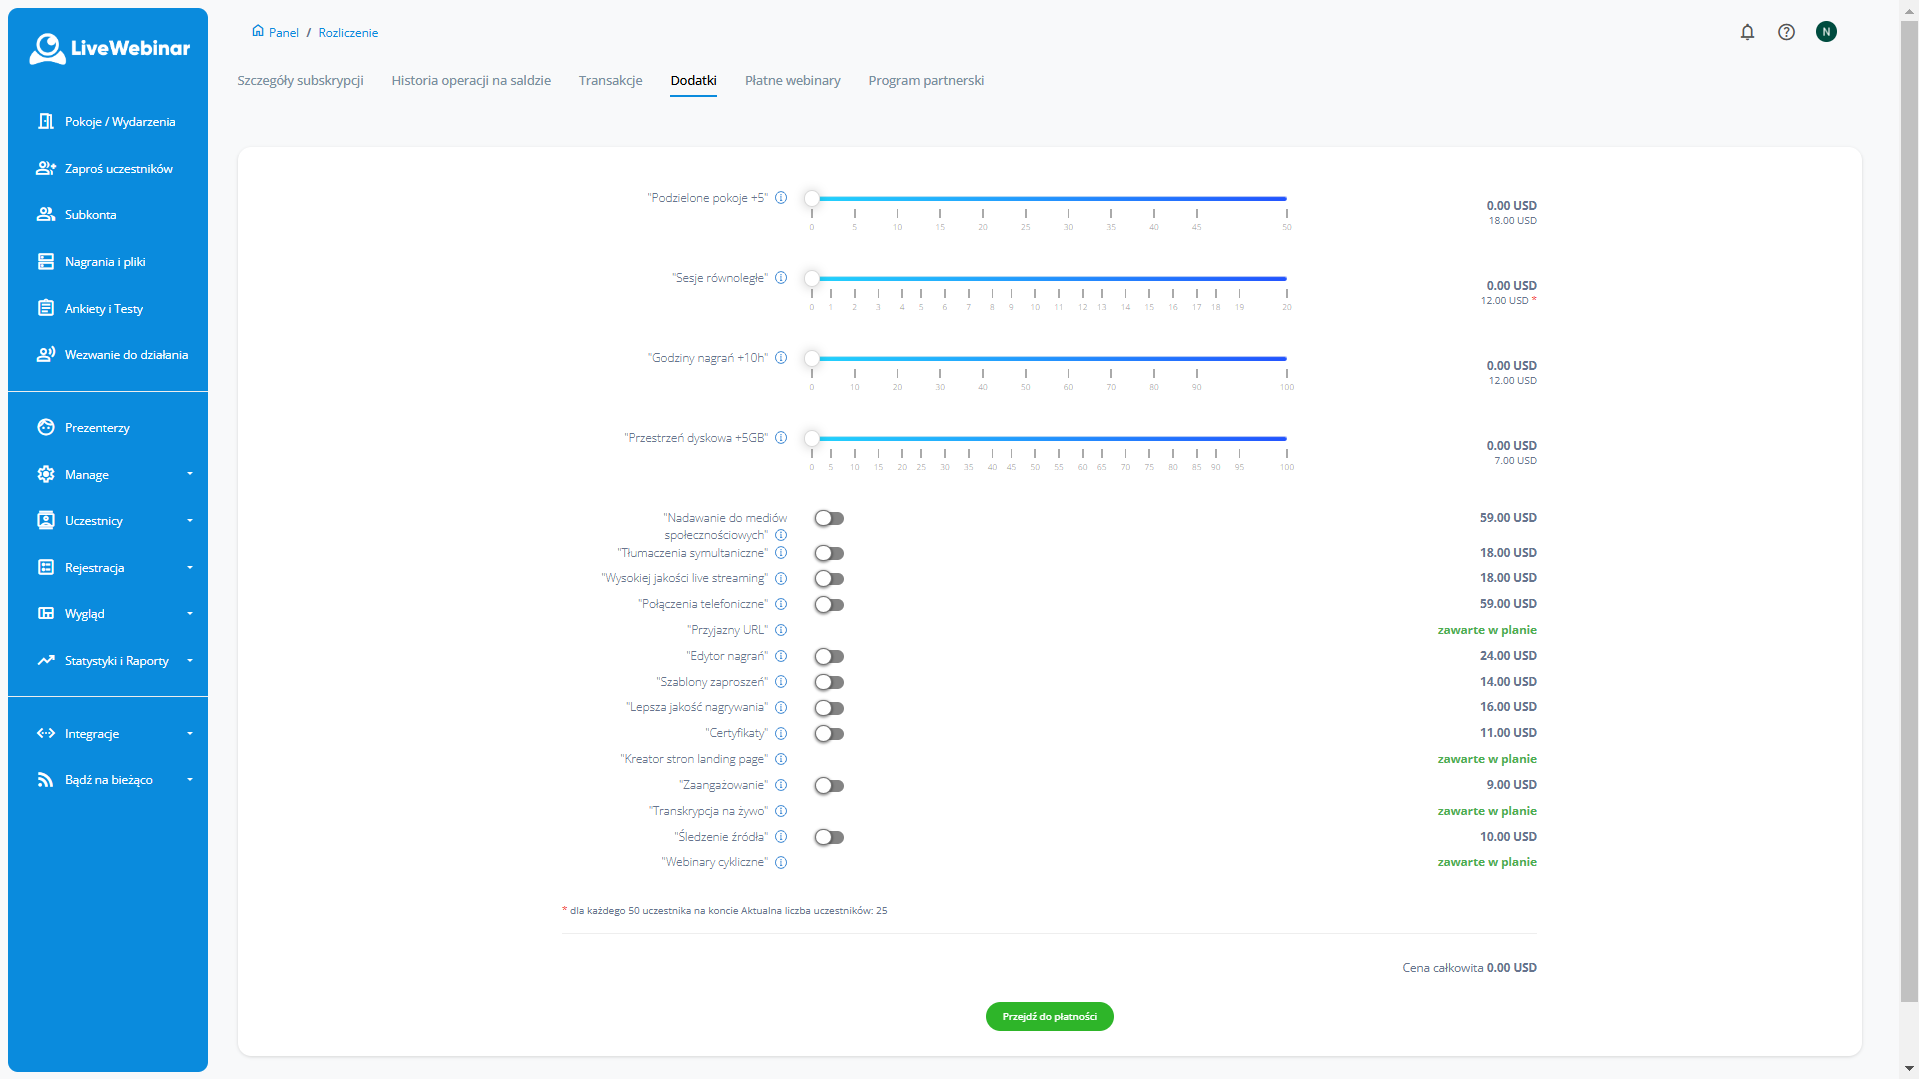Click the Subkonta sidebar icon
The height and width of the screenshot is (1079, 1919).
click(x=46, y=215)
